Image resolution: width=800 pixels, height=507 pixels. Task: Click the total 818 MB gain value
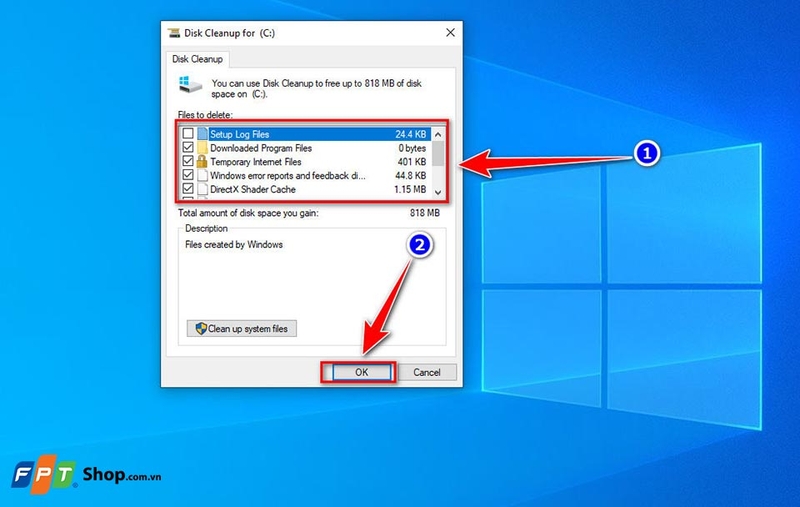coord(424,213)
